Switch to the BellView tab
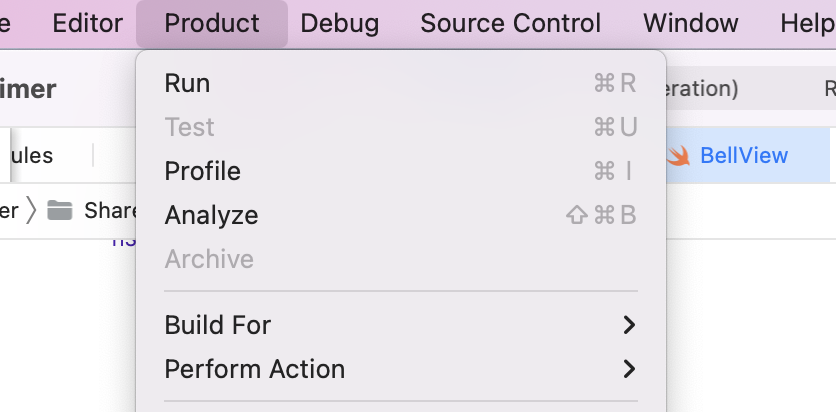Screen dimensions: 836x412 (x=743, y=155)
